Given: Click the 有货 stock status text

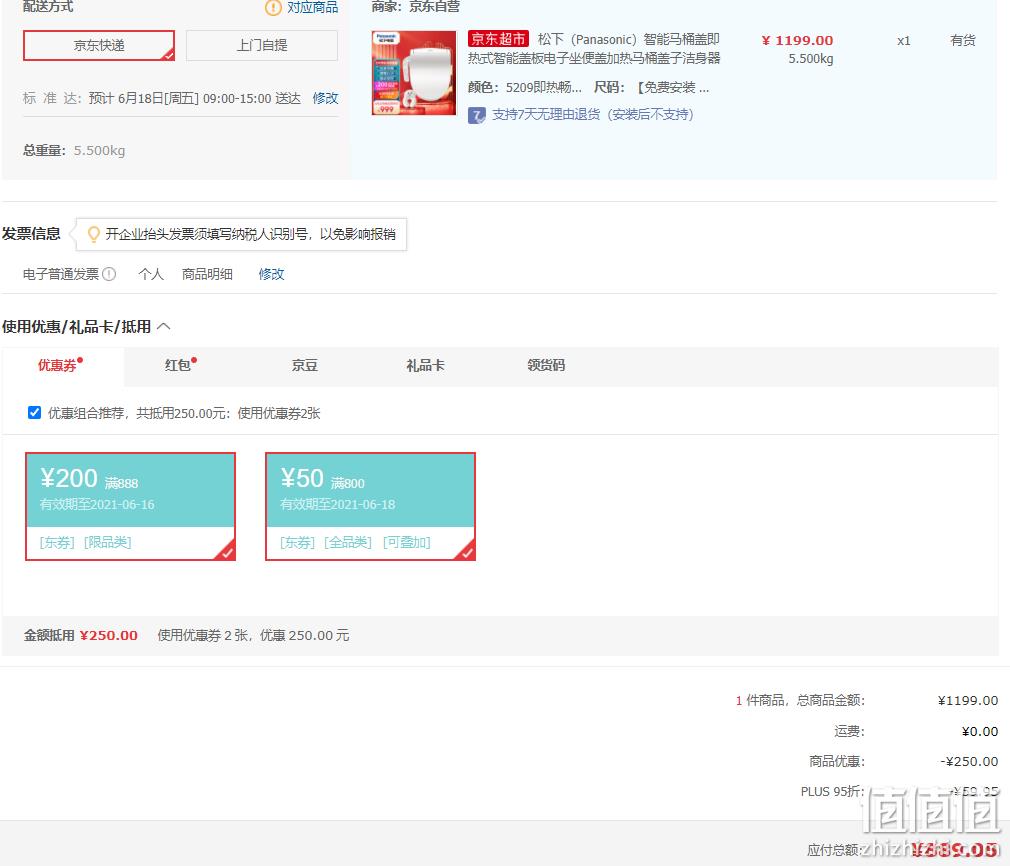Looking at the screenshot, I should [963, 40].
